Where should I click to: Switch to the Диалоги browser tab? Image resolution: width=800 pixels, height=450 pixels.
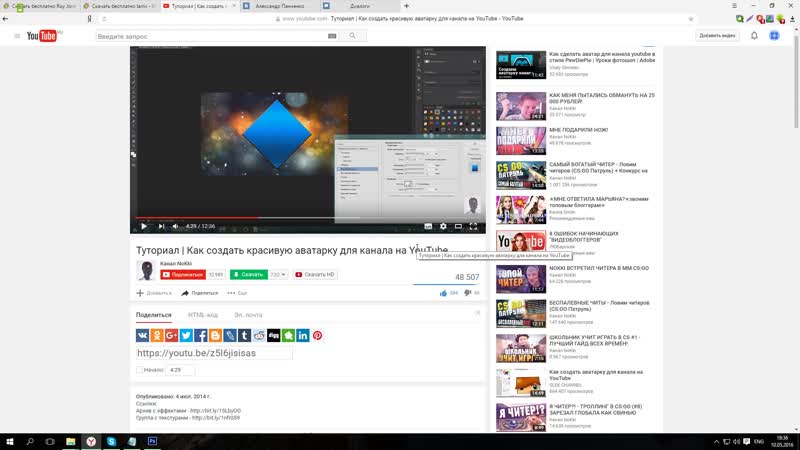(x=360, y=6)
